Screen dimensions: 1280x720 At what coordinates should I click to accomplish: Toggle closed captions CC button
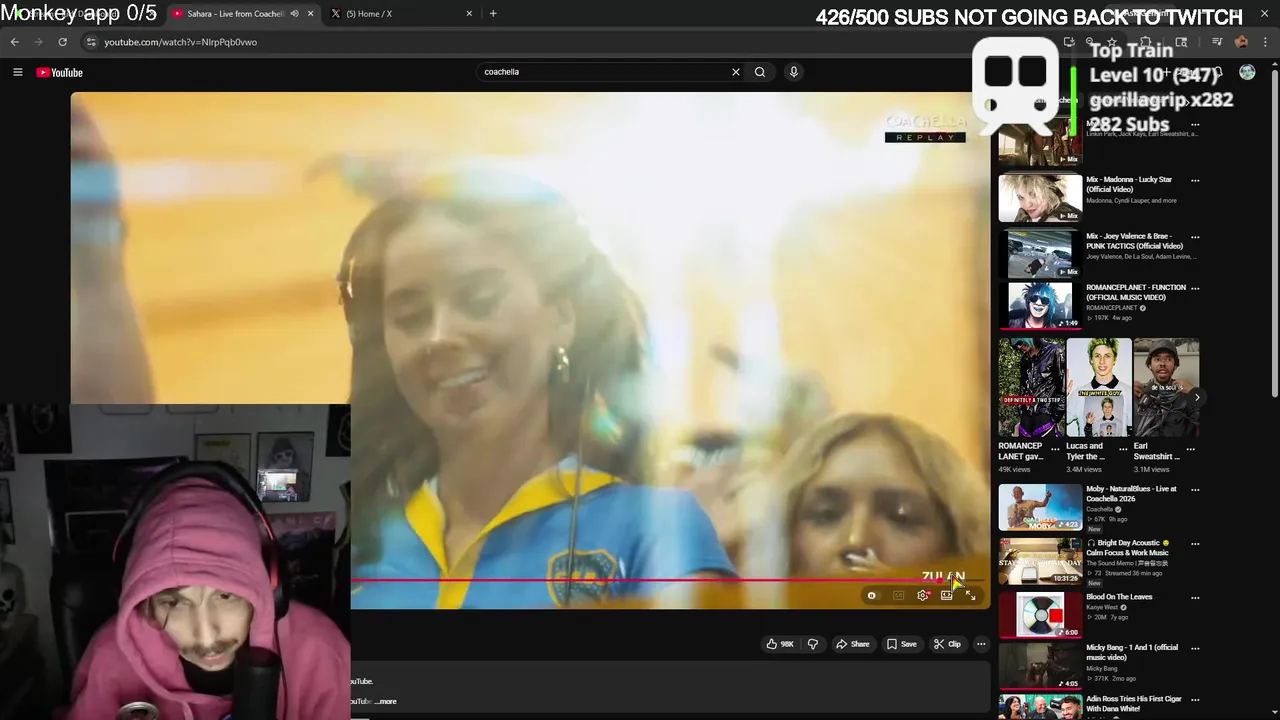[x=898, y=595]
